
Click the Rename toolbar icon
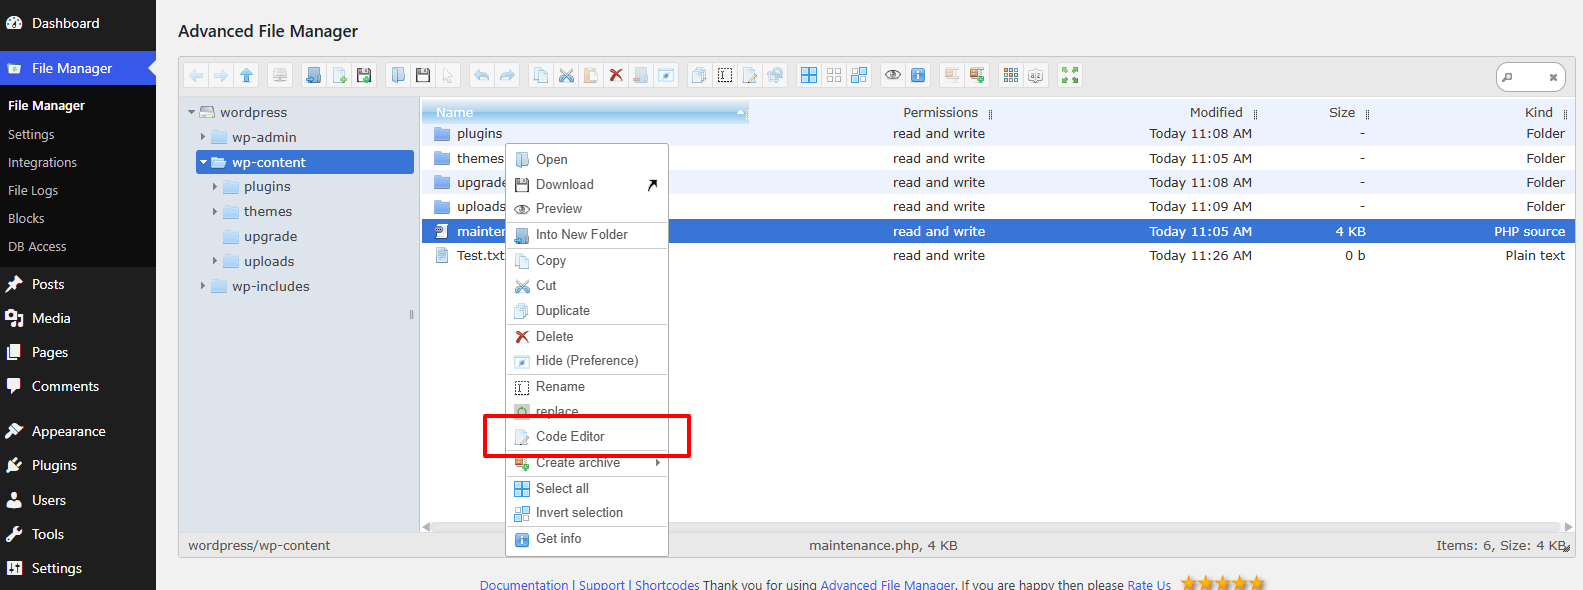[725, 75]
